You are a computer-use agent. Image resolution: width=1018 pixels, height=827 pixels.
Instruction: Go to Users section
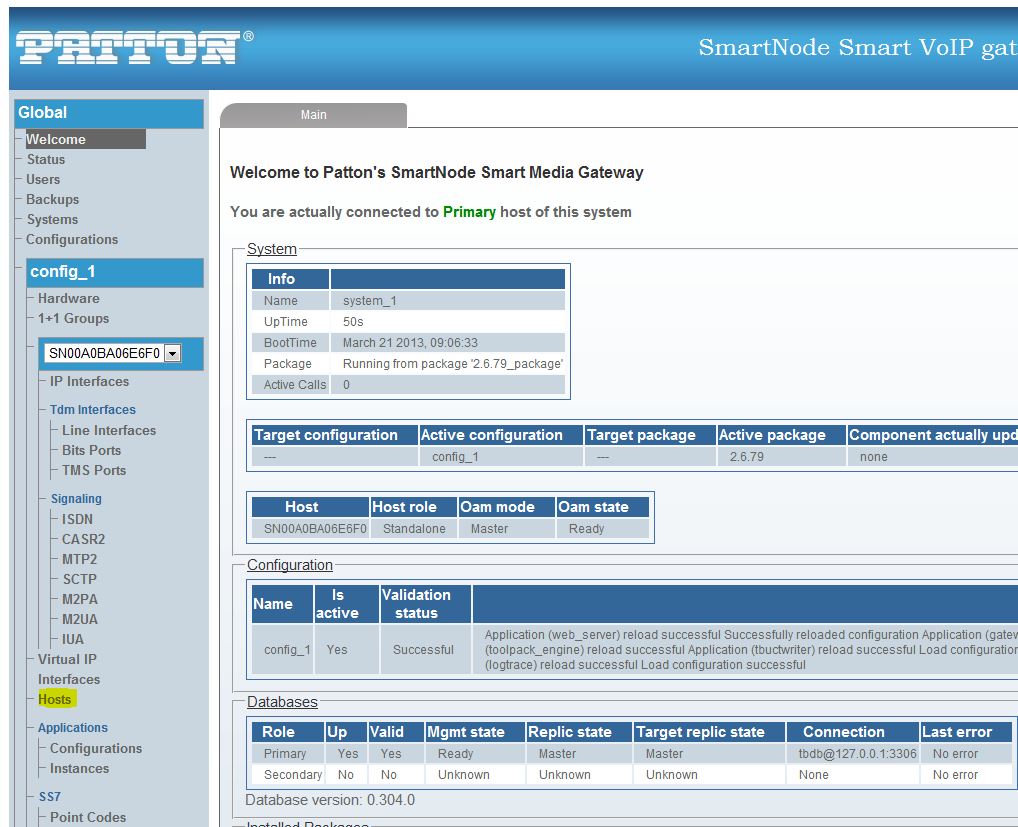[x=43, y=179]
